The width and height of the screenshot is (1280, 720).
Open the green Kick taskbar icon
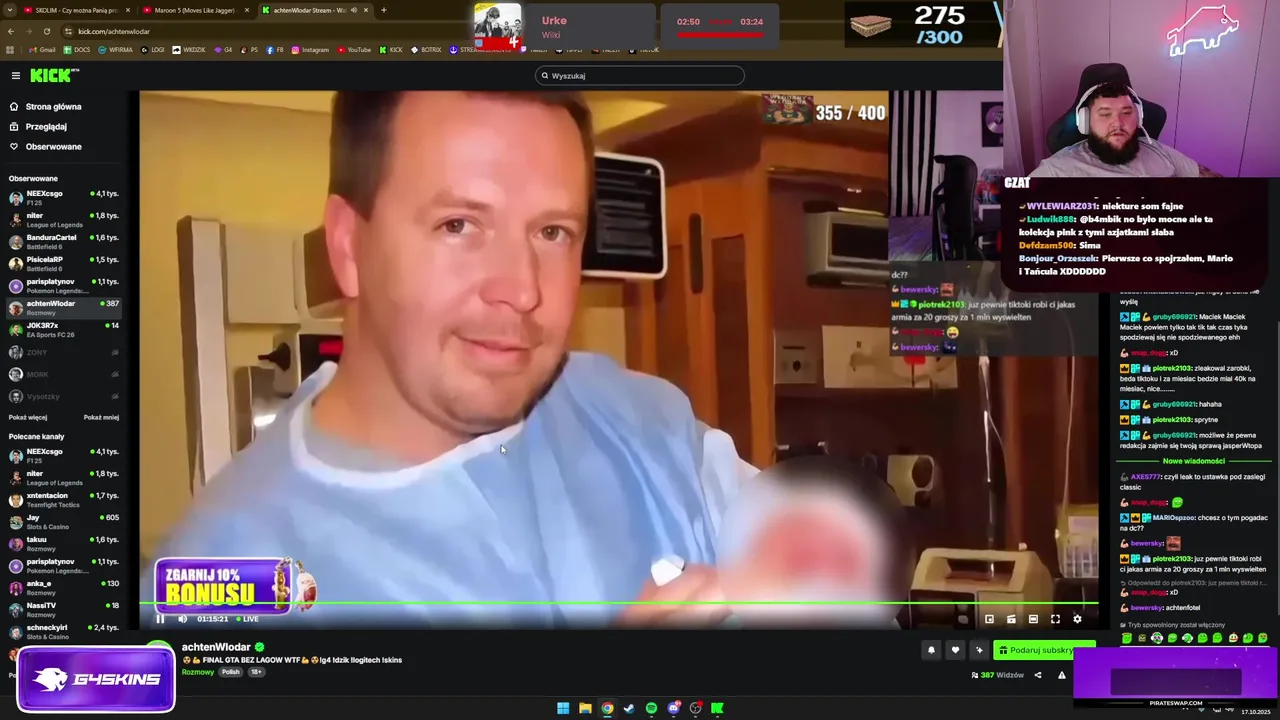click(x=717, y=708)
